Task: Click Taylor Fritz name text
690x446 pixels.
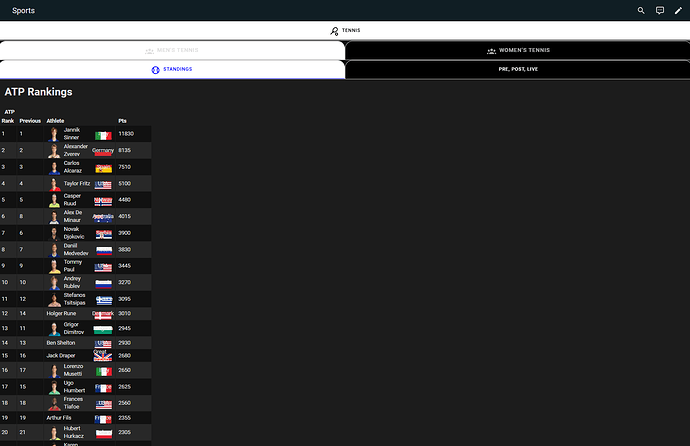Action: pyautogui.click(x=77, y=184)
